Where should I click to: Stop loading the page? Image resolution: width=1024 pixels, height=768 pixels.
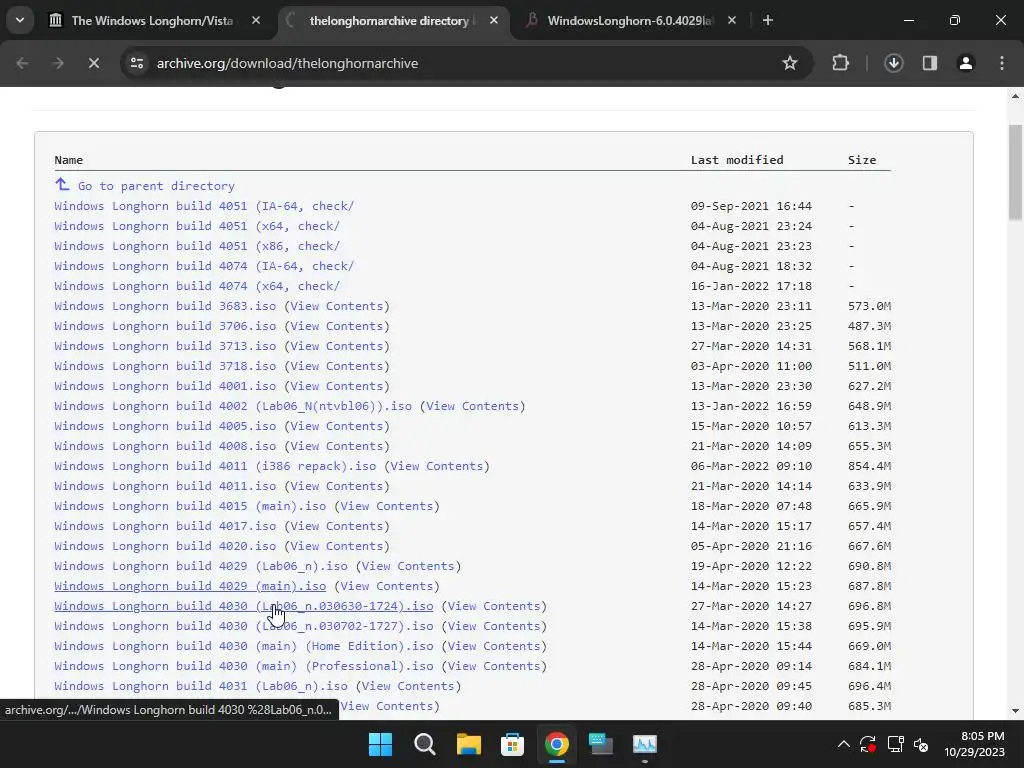click(93, 63)
